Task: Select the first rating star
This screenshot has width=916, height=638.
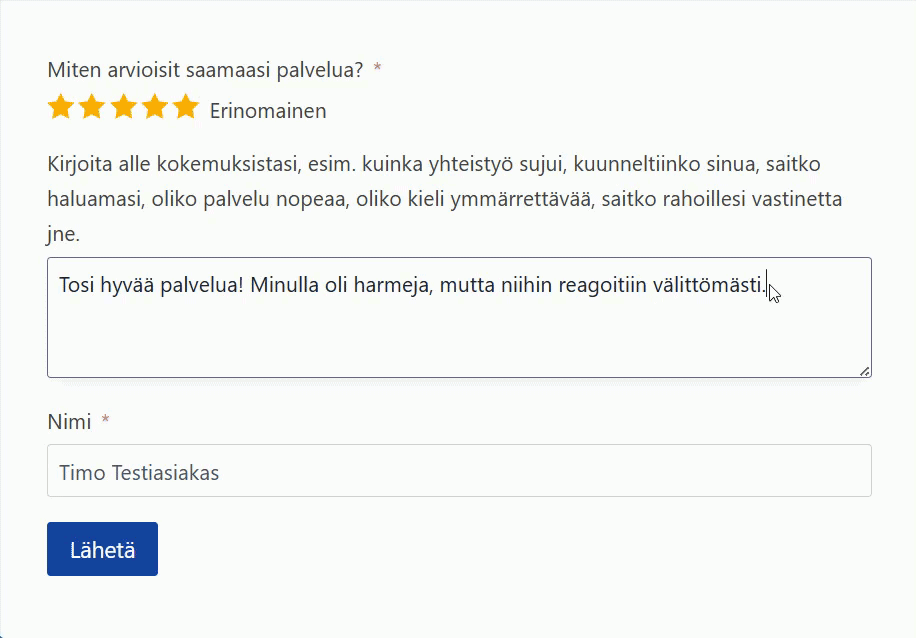Action: pos(61,108)
